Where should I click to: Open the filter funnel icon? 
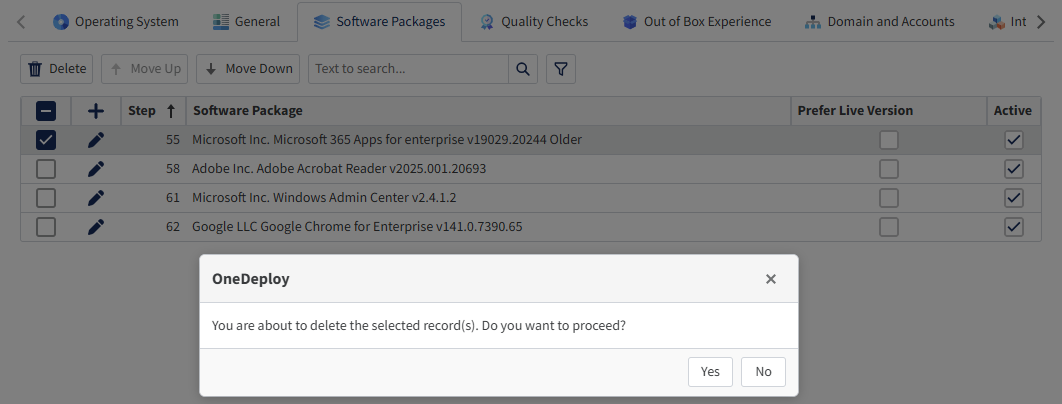[x=561, y=69]
